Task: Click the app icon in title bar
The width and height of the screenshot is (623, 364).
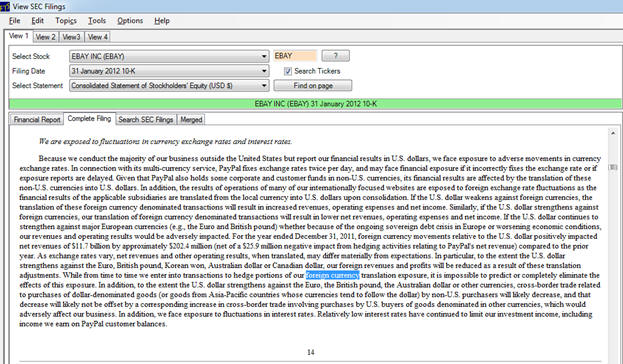Action: pyautogui.click(x=4, y=6)
